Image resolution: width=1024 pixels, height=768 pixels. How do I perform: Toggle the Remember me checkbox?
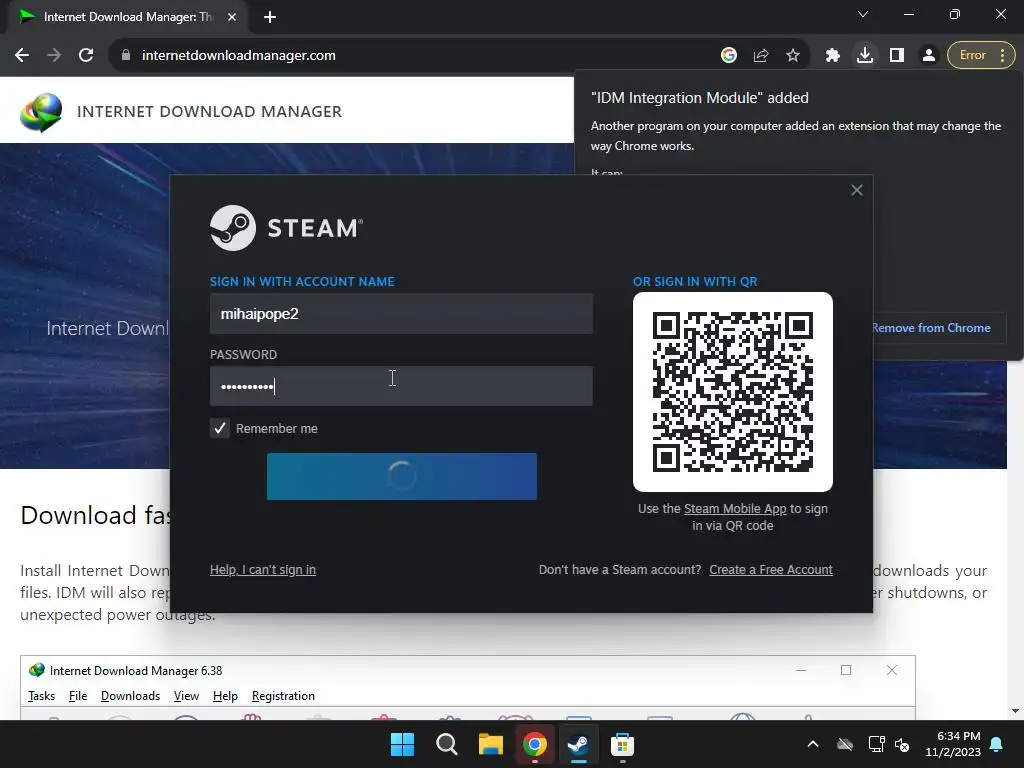[x=219, y=428]
